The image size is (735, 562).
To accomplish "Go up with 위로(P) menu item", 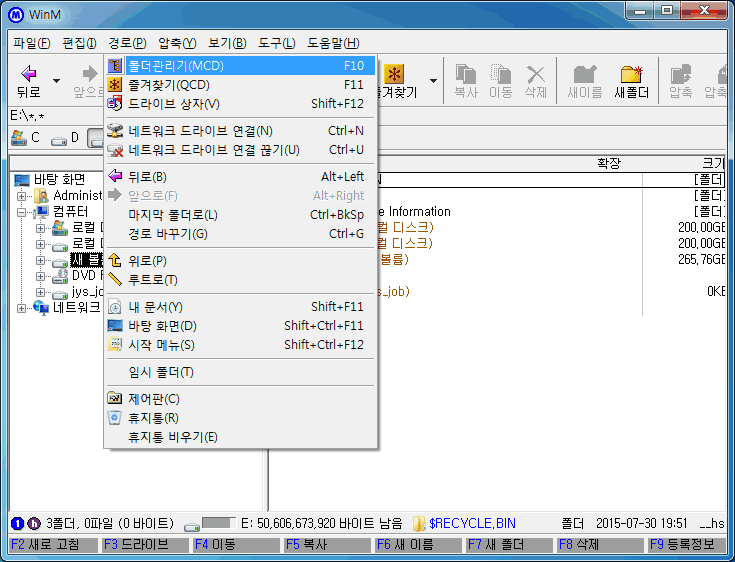I will point(240,261).
